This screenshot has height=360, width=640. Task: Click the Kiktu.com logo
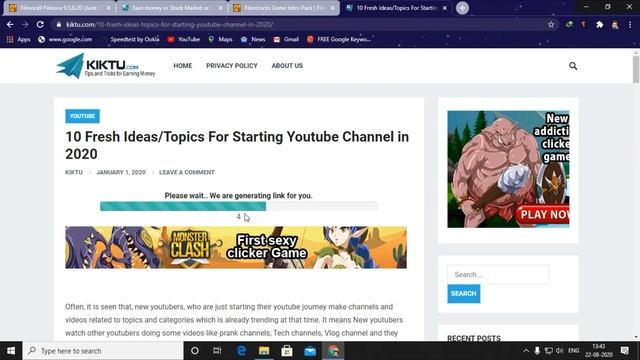106,66
